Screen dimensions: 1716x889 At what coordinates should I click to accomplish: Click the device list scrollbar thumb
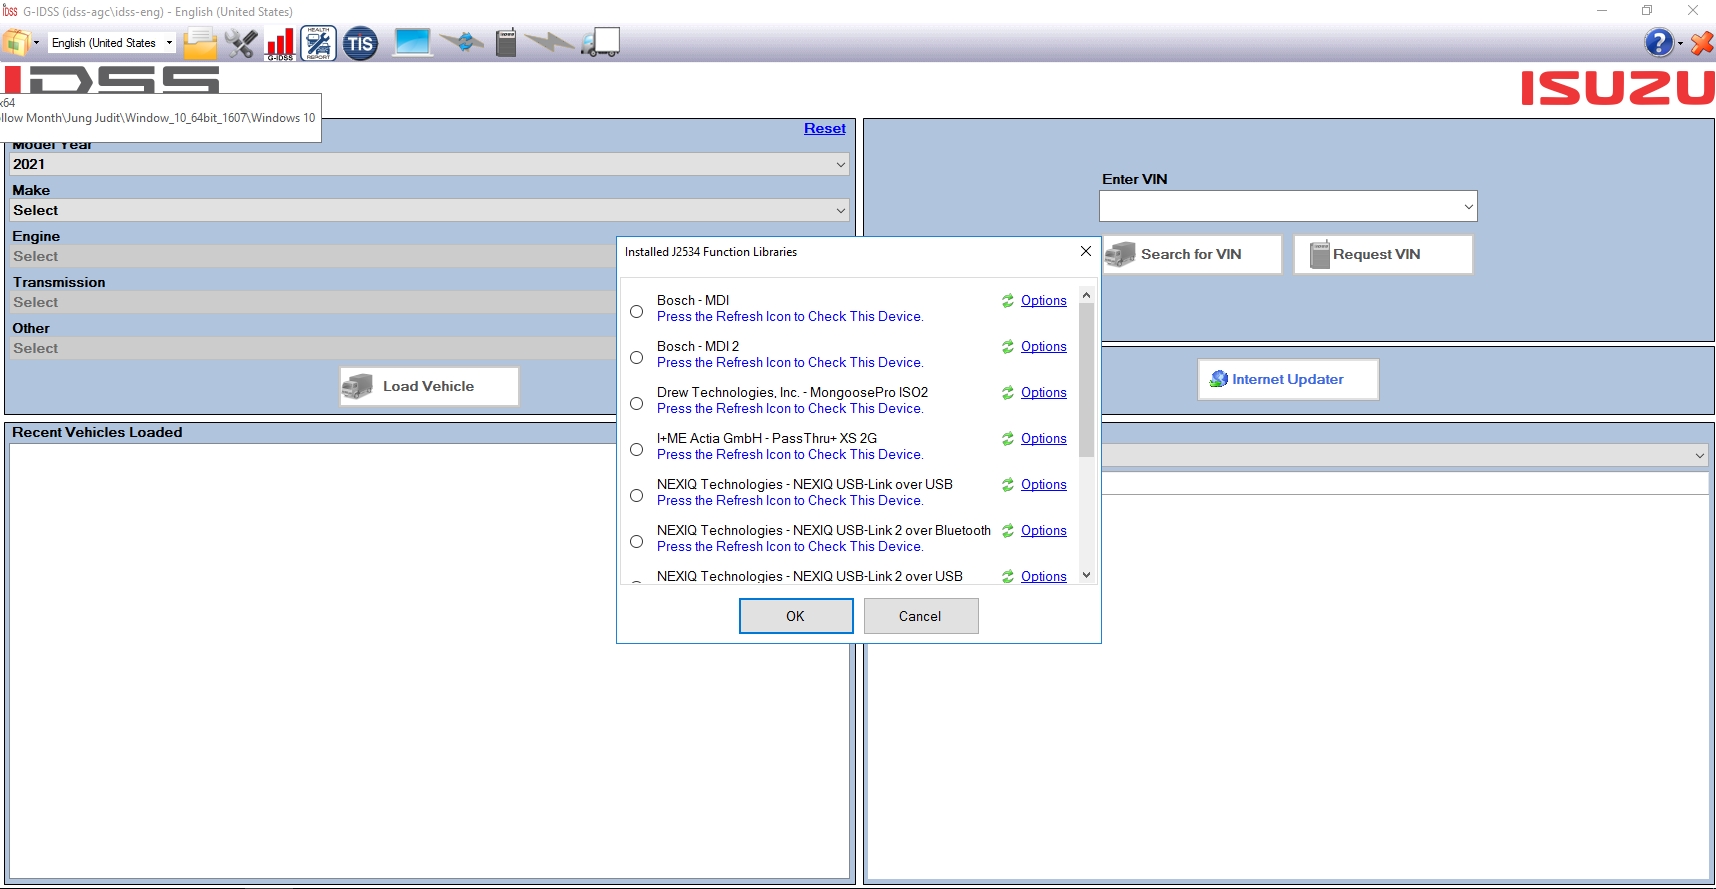(1086, 380)
